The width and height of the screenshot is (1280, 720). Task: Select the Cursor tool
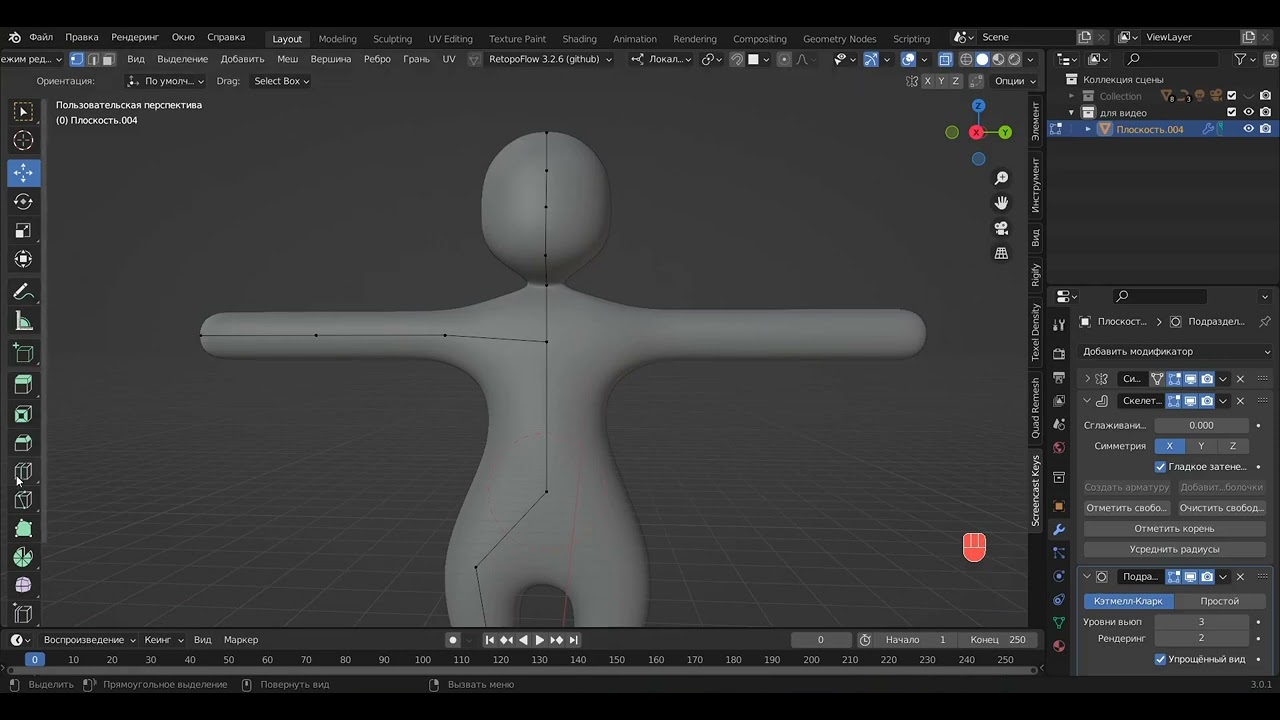point(23,141)
